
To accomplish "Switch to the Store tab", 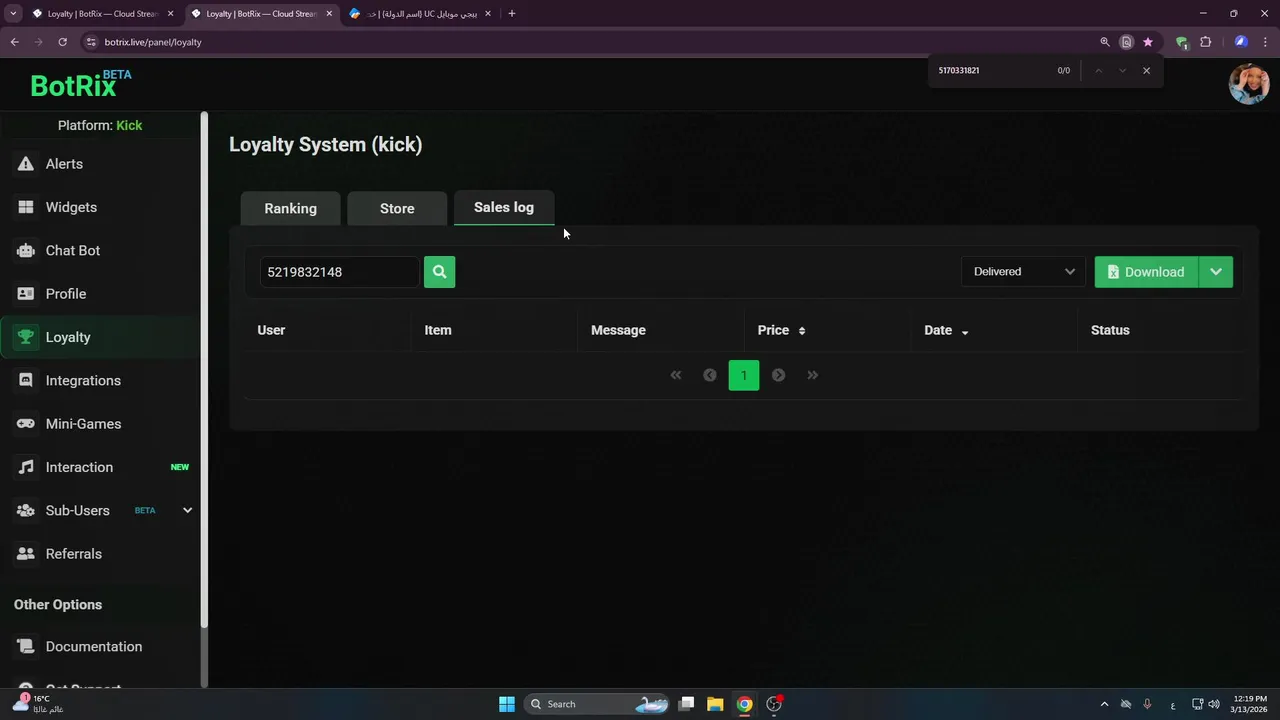I will pyautogui.click(x=397, y=208).
